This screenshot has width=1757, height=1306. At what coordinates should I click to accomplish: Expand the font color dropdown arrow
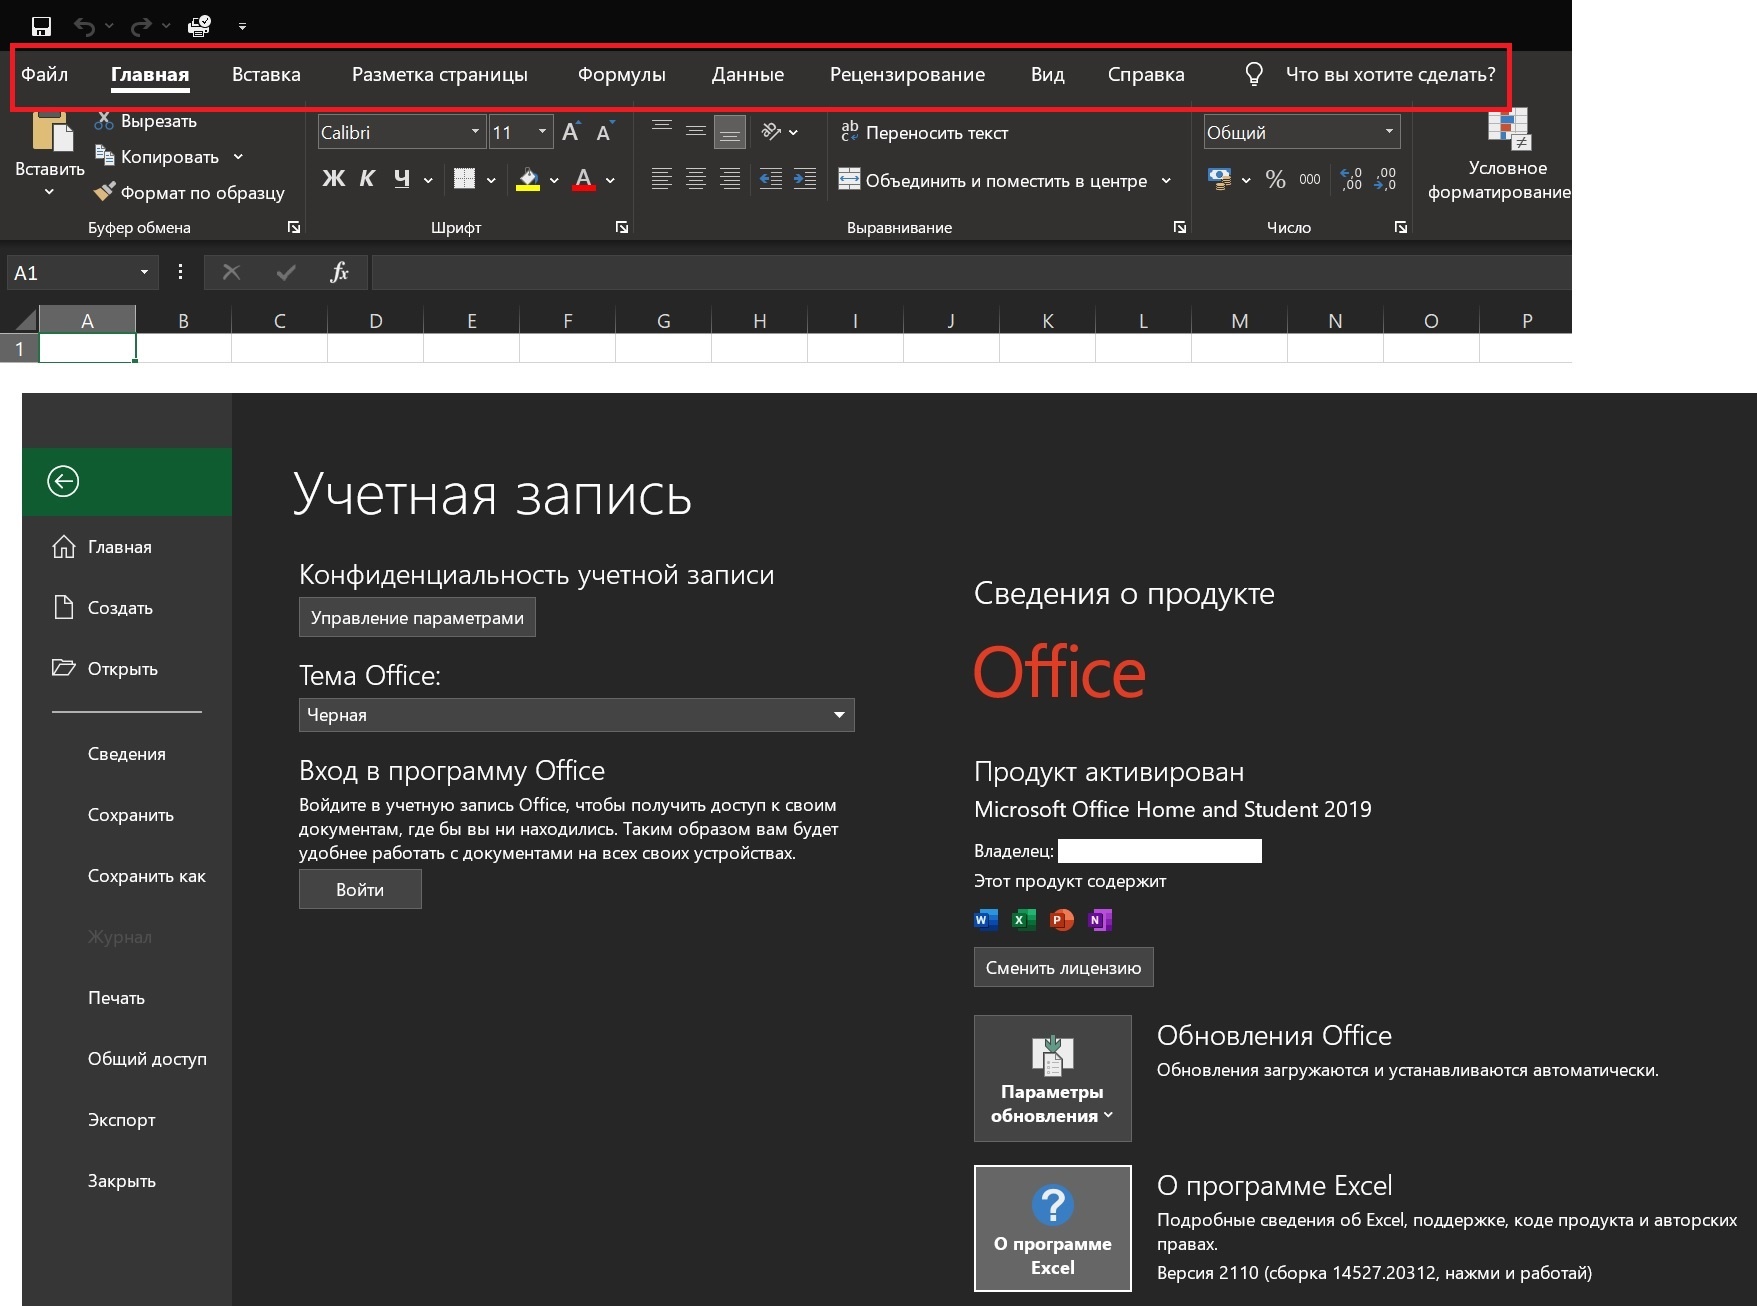pyautogui.click(x=610, y=181)
